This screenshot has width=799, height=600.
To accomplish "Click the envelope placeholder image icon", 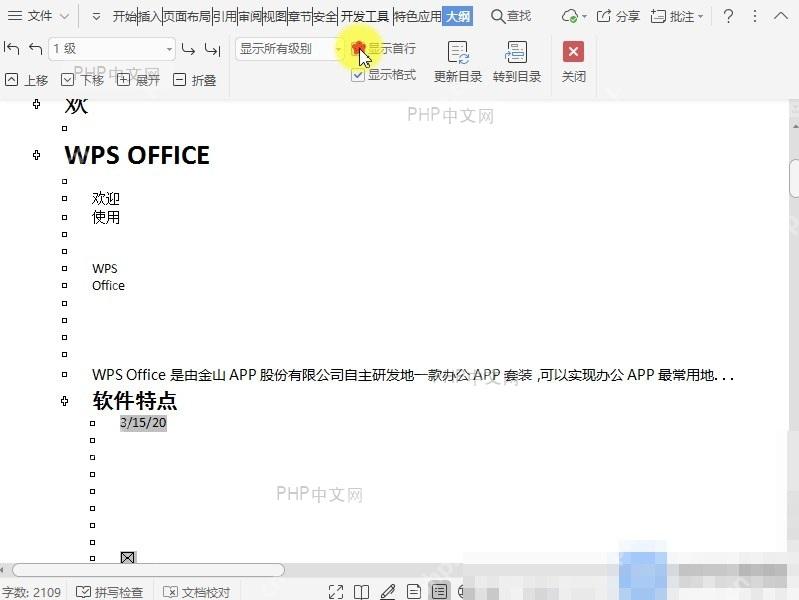I will pyautogui.click(x=127, y=558).
